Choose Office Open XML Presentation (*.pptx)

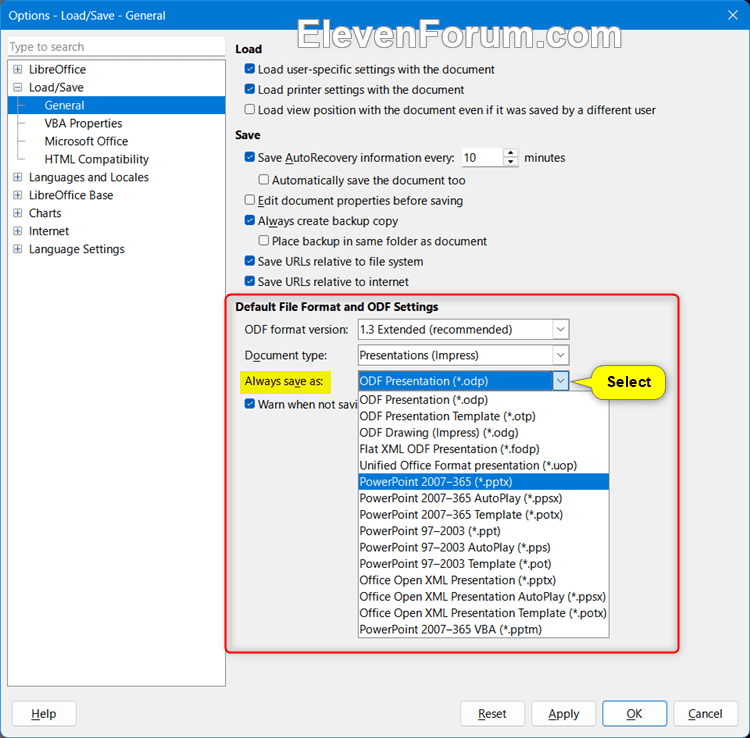click(x=484, y=580)
